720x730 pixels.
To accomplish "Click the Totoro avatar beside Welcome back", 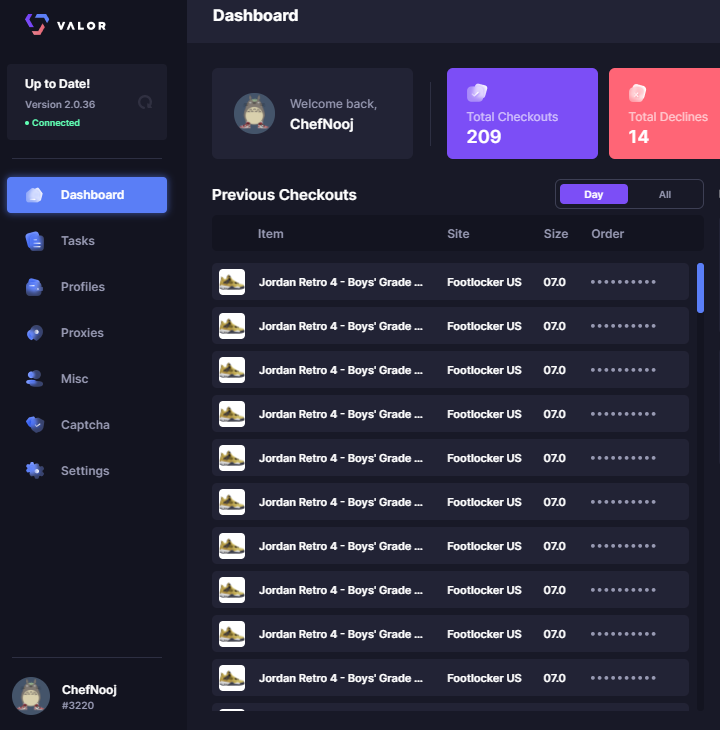I will (254, 114).
